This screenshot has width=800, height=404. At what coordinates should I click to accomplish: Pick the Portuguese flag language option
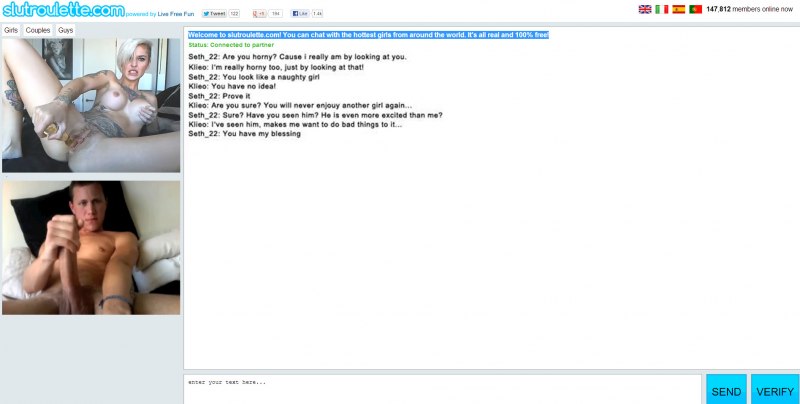click(695, 9)
